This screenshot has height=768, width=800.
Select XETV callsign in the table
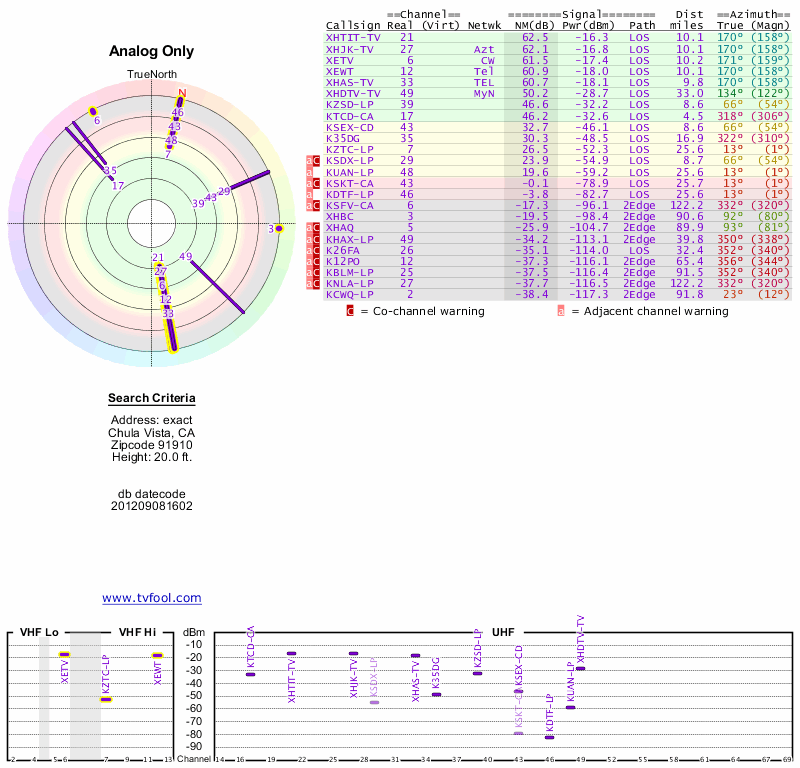coord(339,61)
